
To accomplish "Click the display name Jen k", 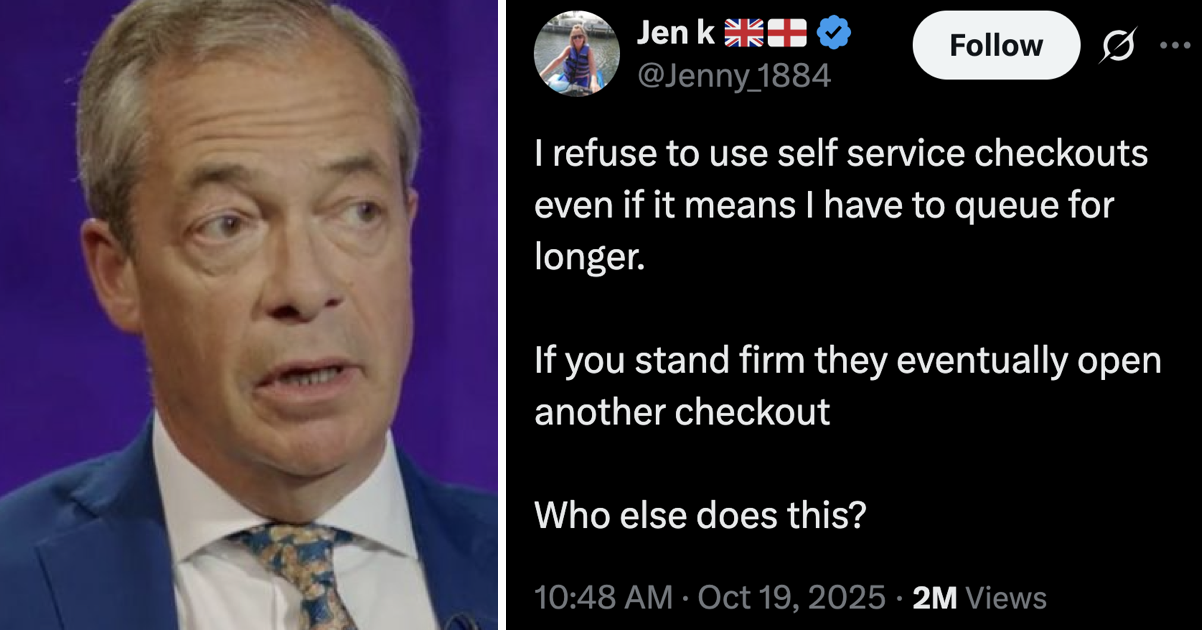I will [675, 31].
